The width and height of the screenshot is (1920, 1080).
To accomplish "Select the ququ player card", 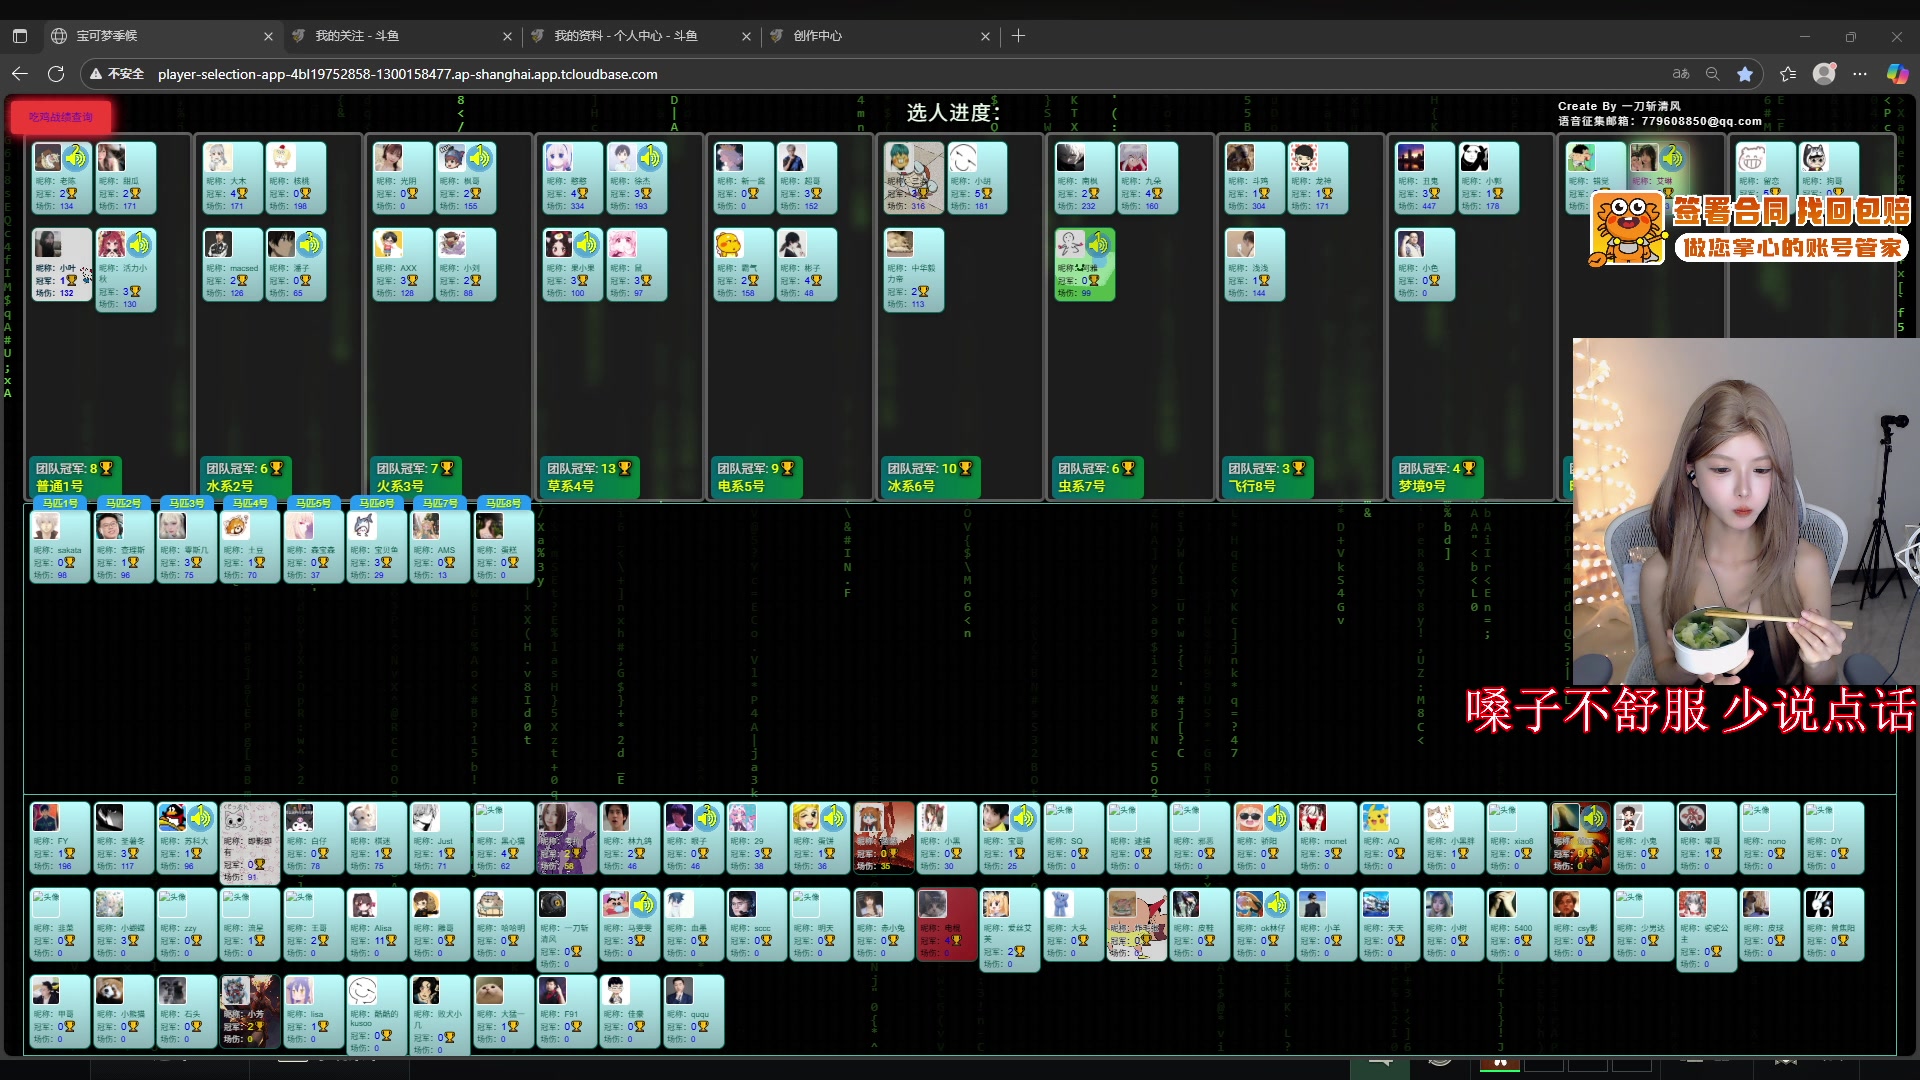I will tap(693, 1011).
